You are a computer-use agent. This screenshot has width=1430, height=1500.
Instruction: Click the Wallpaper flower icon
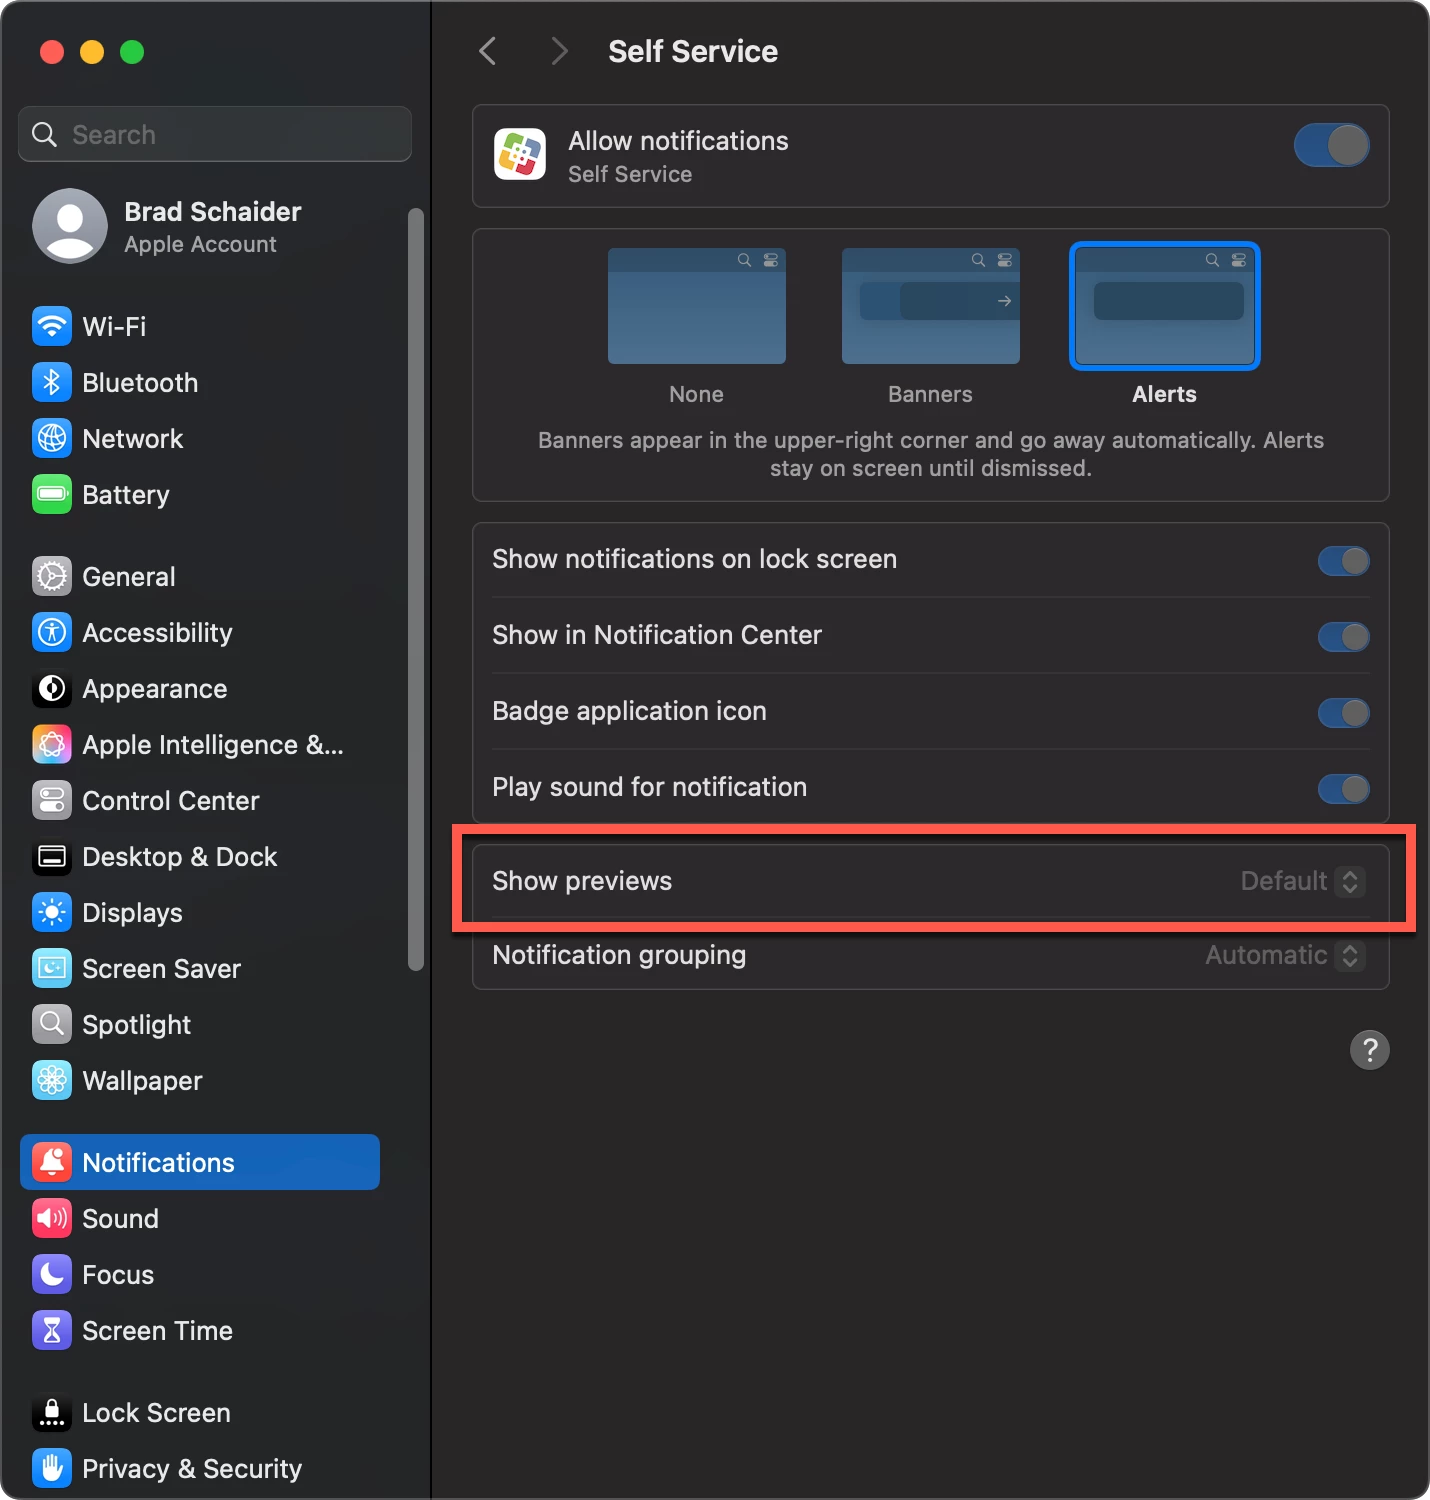52,1080
